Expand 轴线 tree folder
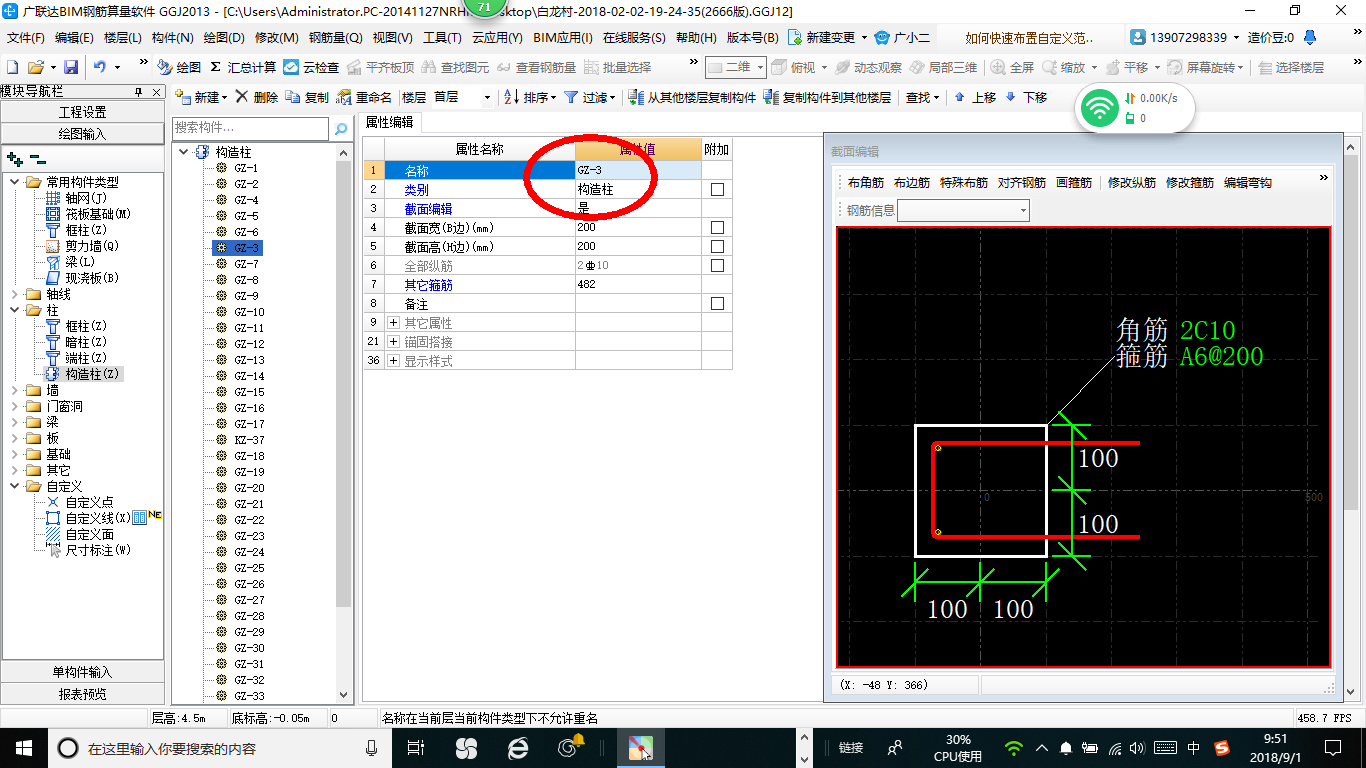The image size is (1366, 768). (x=15, y=294)
